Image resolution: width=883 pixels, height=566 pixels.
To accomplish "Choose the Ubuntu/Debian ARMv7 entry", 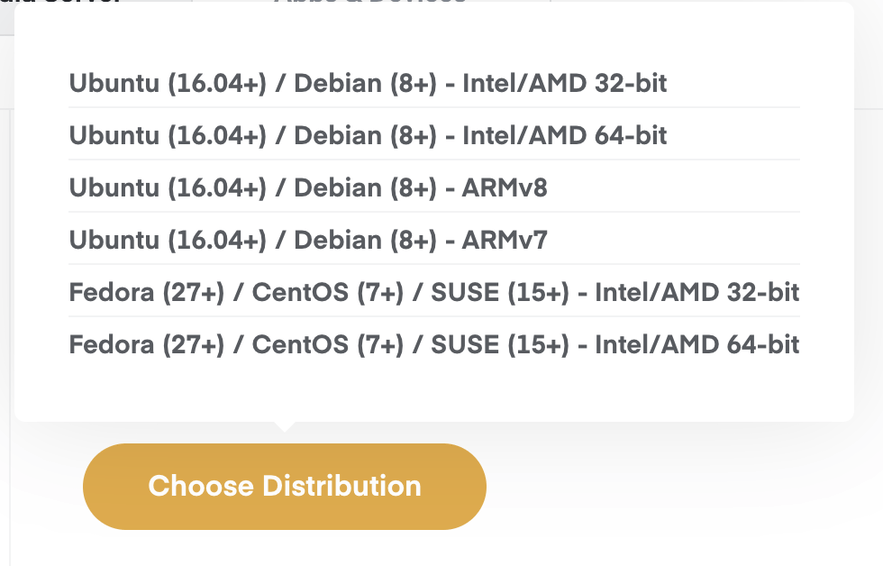I will tap(308, 239).
